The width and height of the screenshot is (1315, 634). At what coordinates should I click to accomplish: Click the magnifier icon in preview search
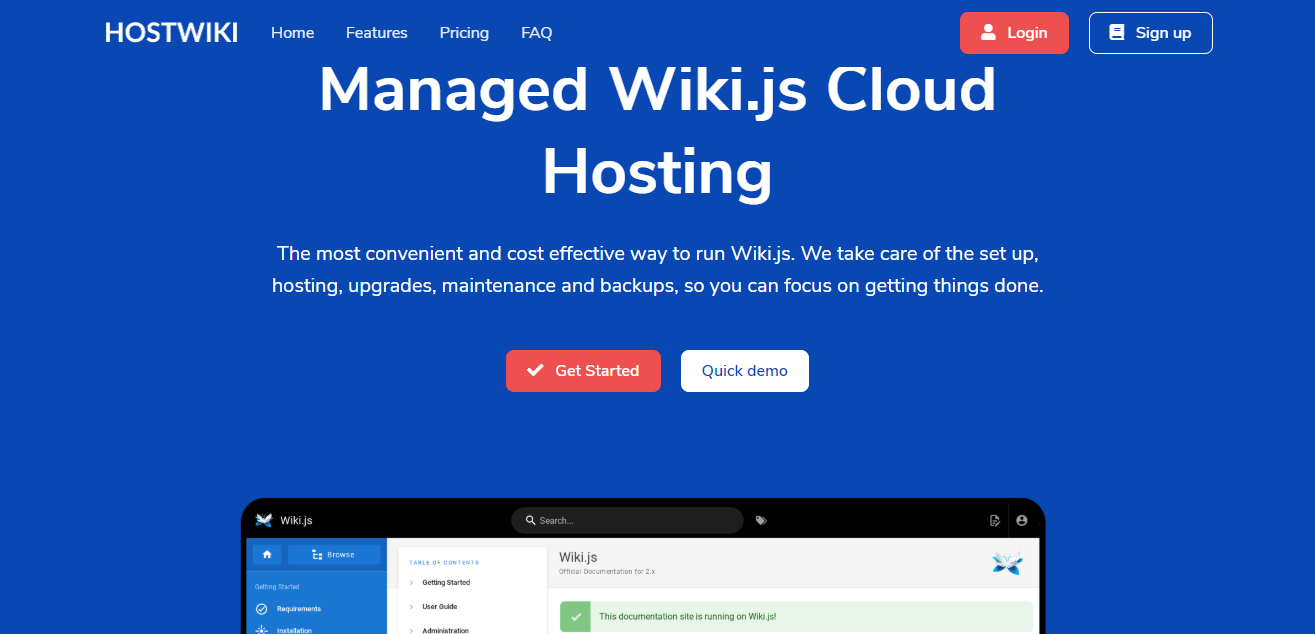530,520
